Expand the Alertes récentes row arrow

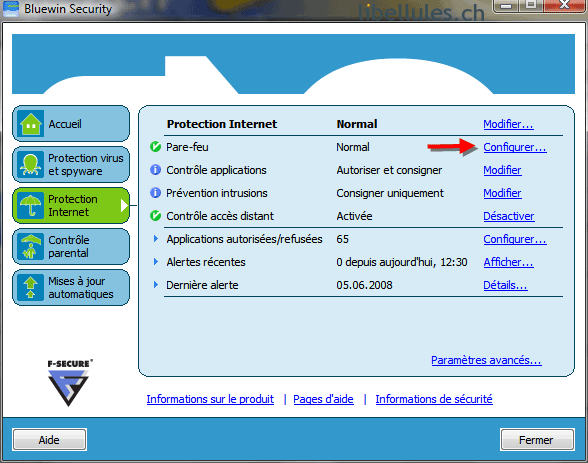[x=156, y=262]
